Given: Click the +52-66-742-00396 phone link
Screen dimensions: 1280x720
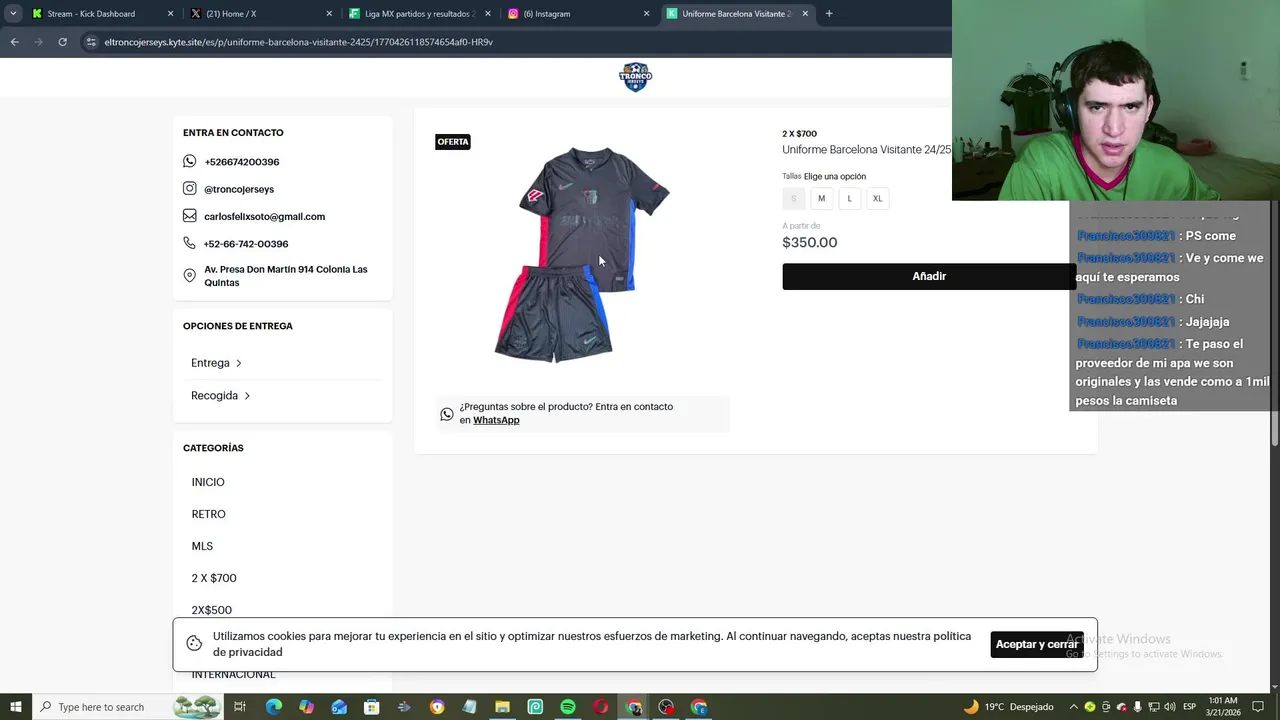Looking at the screenshot, I should (x=246, y=244).
